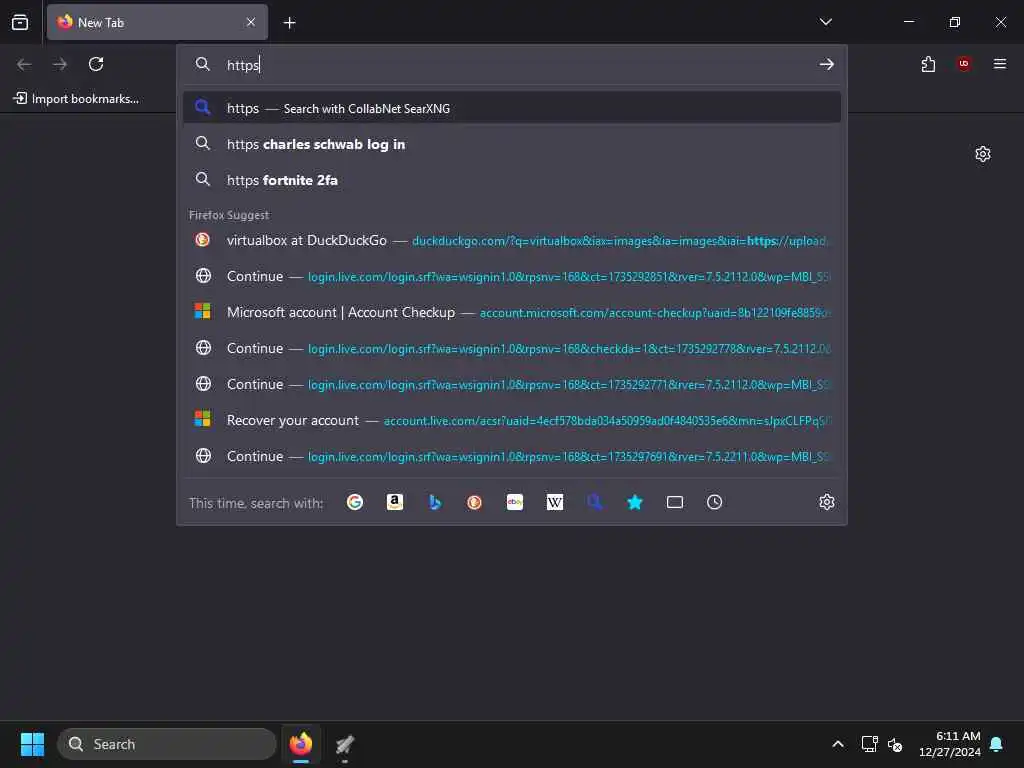Select https Search with CollabNet SearXNG

pyautogui.click(x=511, y=108)
